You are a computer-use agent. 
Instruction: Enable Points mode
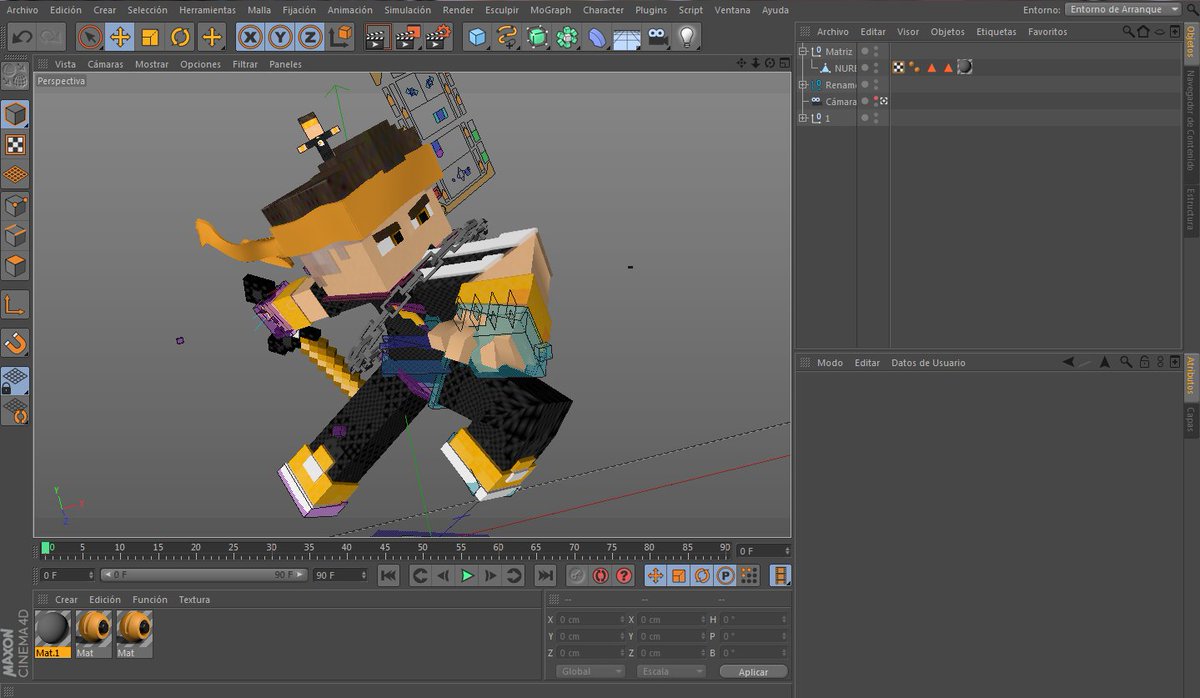pos(15,206)
